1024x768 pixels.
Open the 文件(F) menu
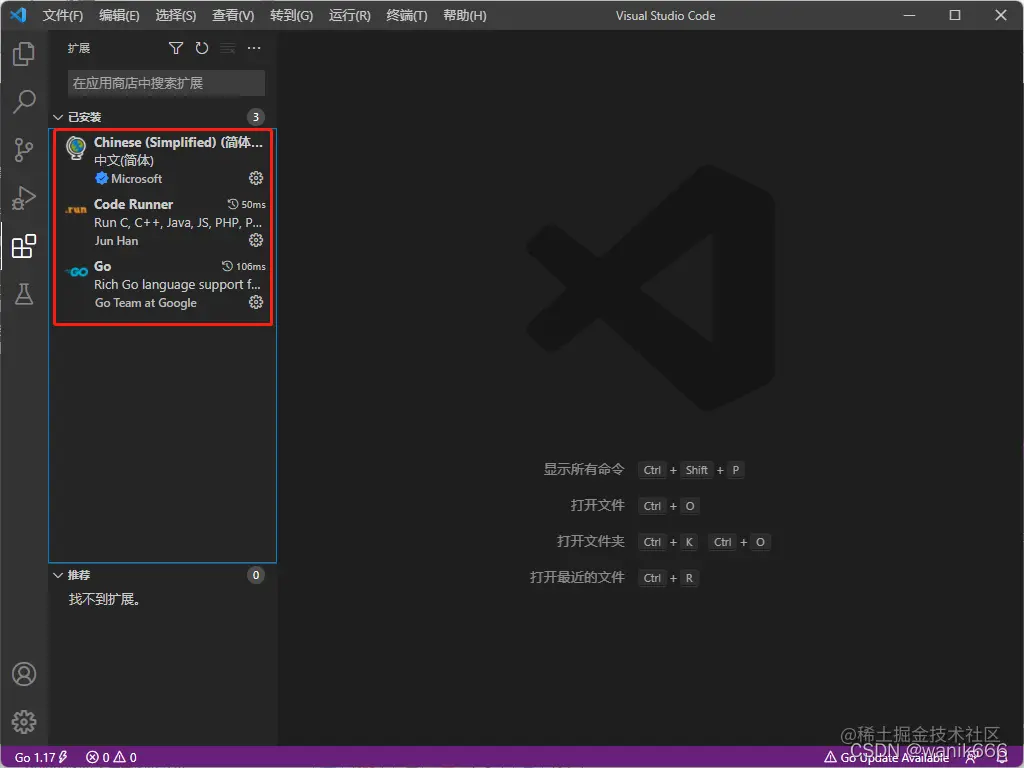[63, 15]
